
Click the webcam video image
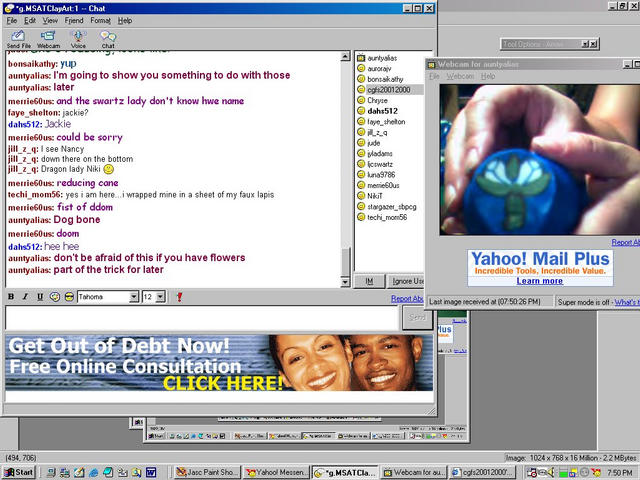coord(540,160)
